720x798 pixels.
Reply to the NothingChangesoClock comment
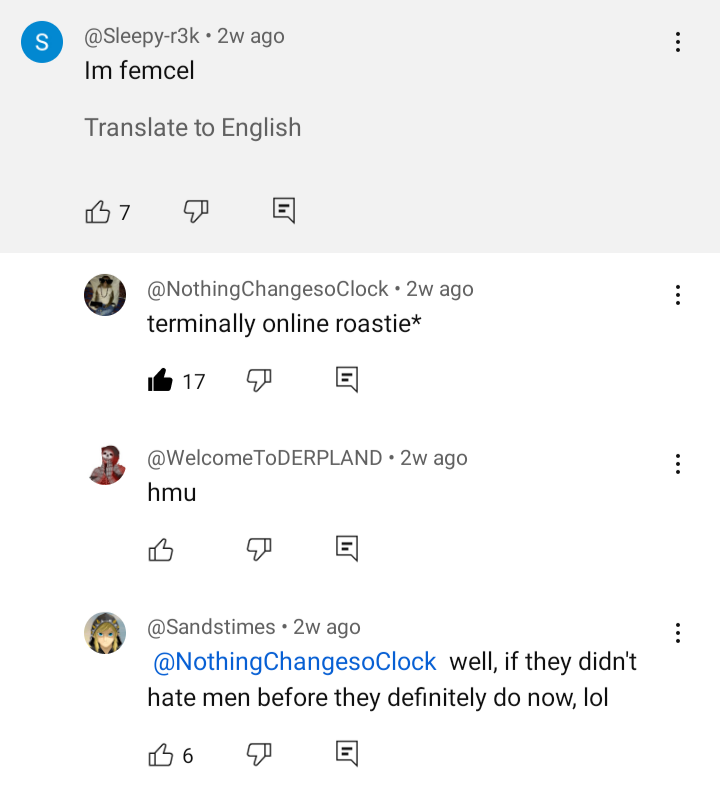346,379
